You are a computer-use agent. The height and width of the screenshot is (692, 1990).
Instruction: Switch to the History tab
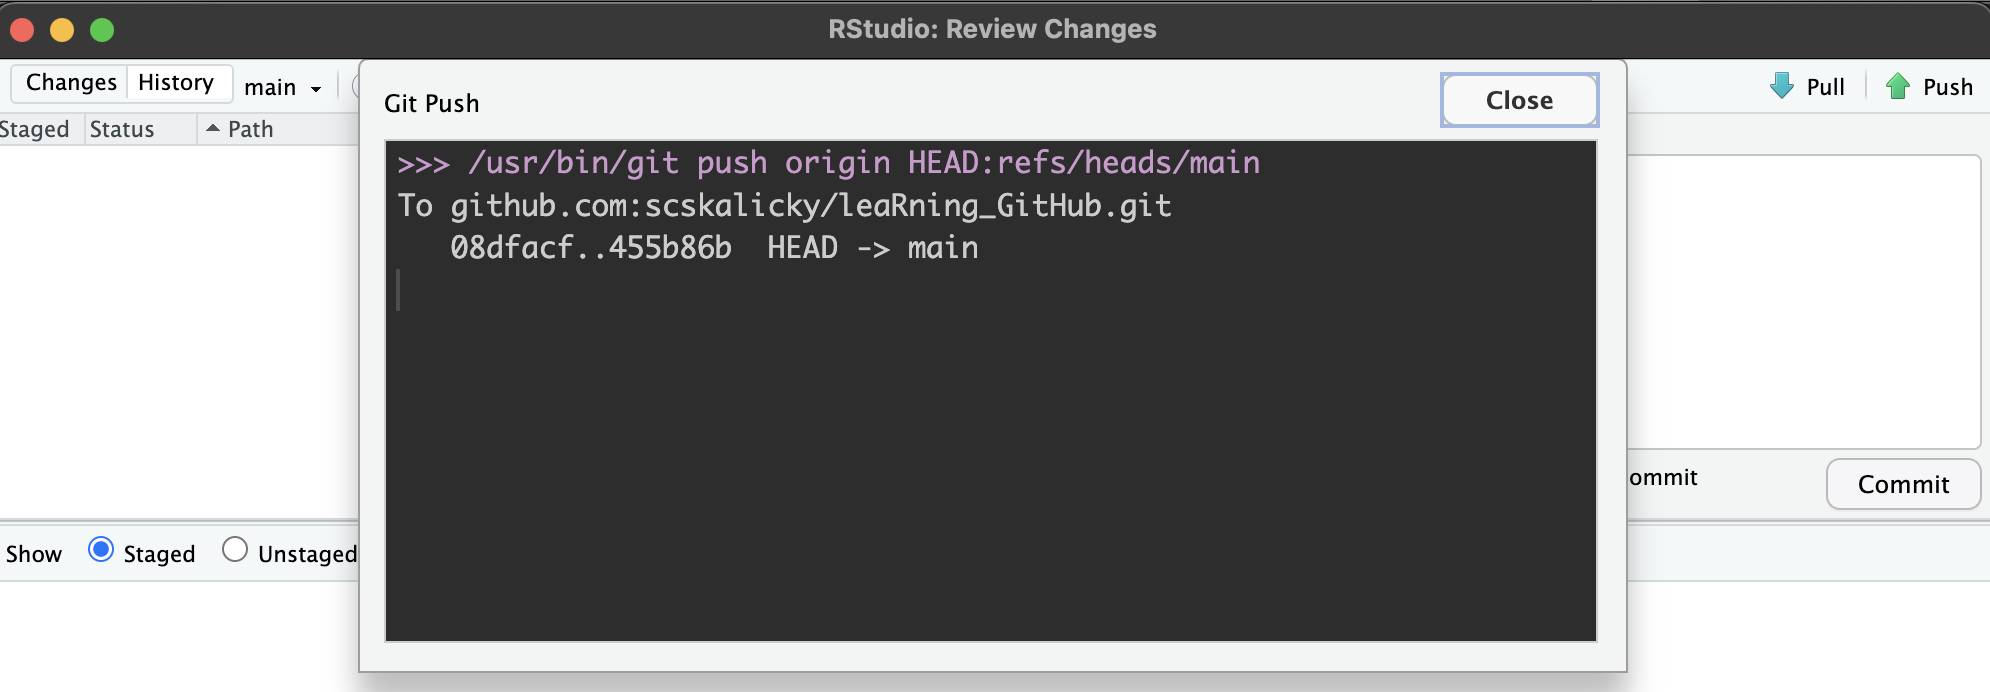click(x=176, y=82)
